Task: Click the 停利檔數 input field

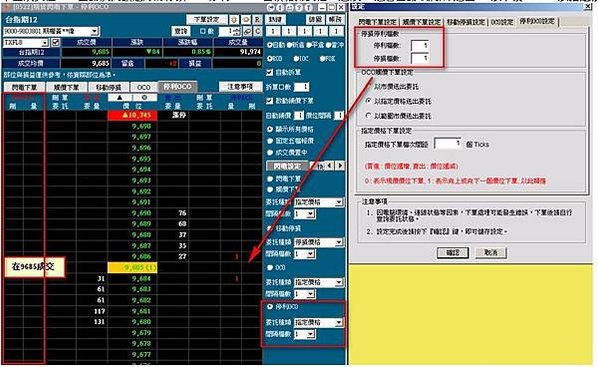Action: [420, 45]
